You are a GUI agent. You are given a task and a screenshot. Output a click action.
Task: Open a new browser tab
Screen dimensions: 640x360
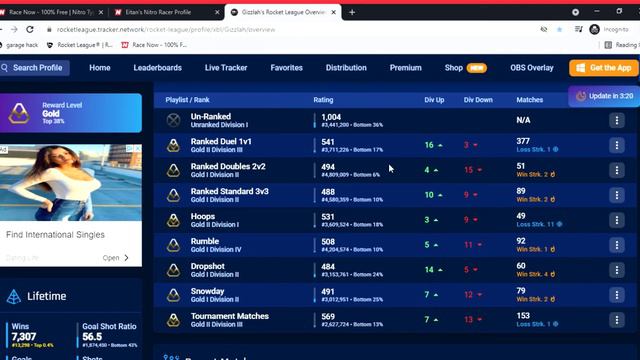(352, 12)
